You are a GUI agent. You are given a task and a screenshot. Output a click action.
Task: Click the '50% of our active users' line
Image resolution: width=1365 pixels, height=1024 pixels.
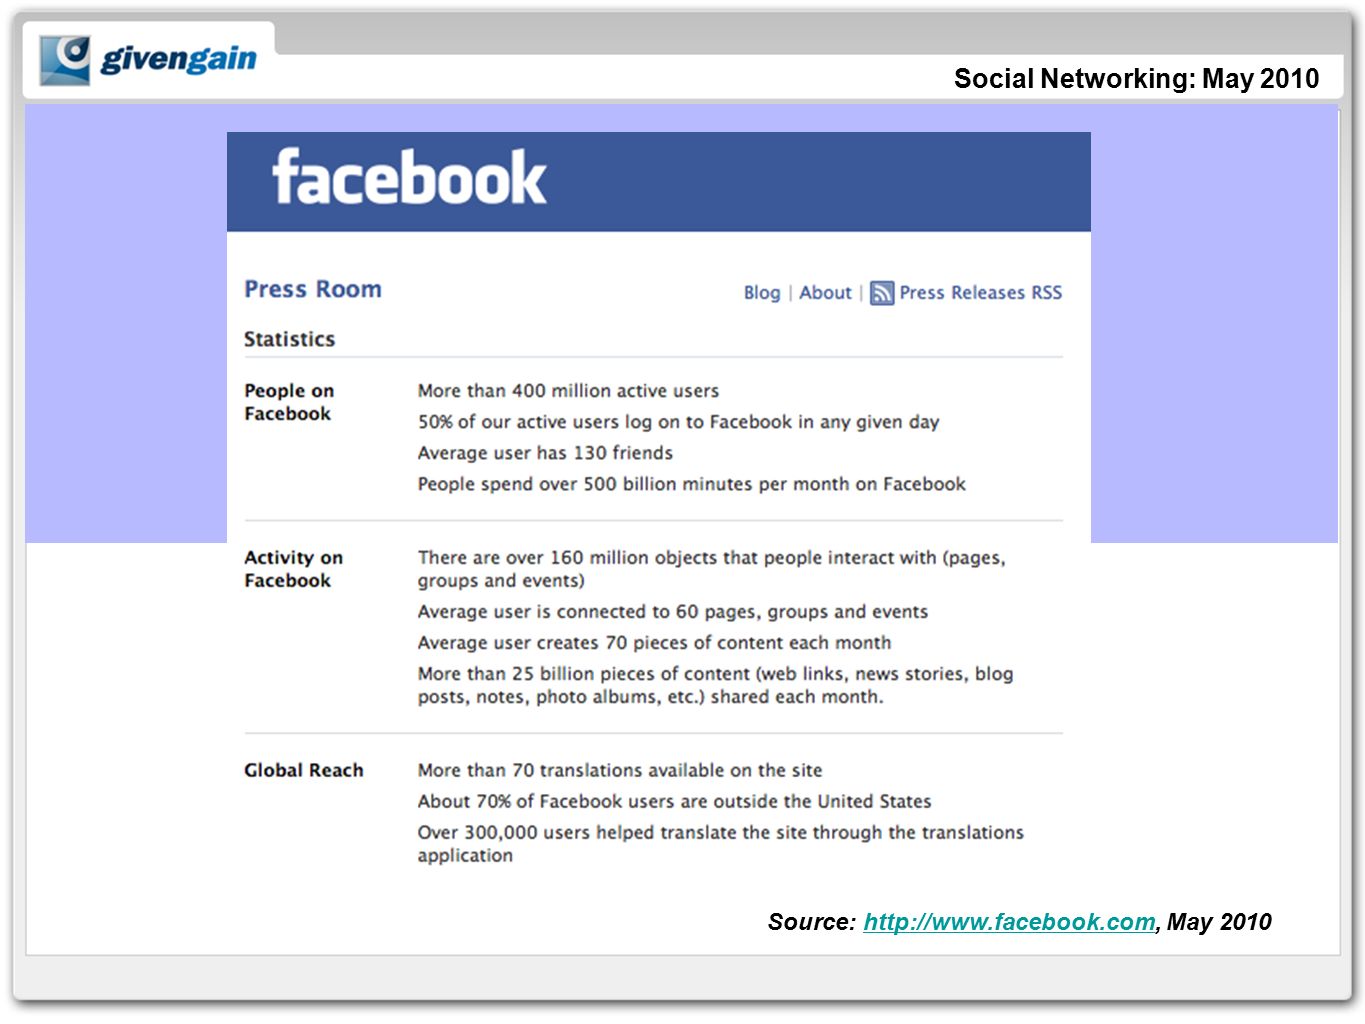(x=679, y=422)
